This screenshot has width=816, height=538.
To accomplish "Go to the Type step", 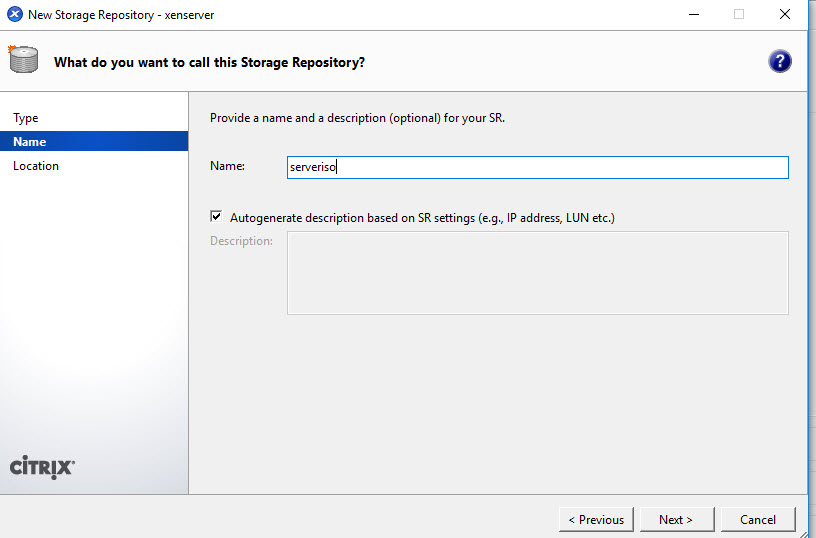I will tap(26, 118).
